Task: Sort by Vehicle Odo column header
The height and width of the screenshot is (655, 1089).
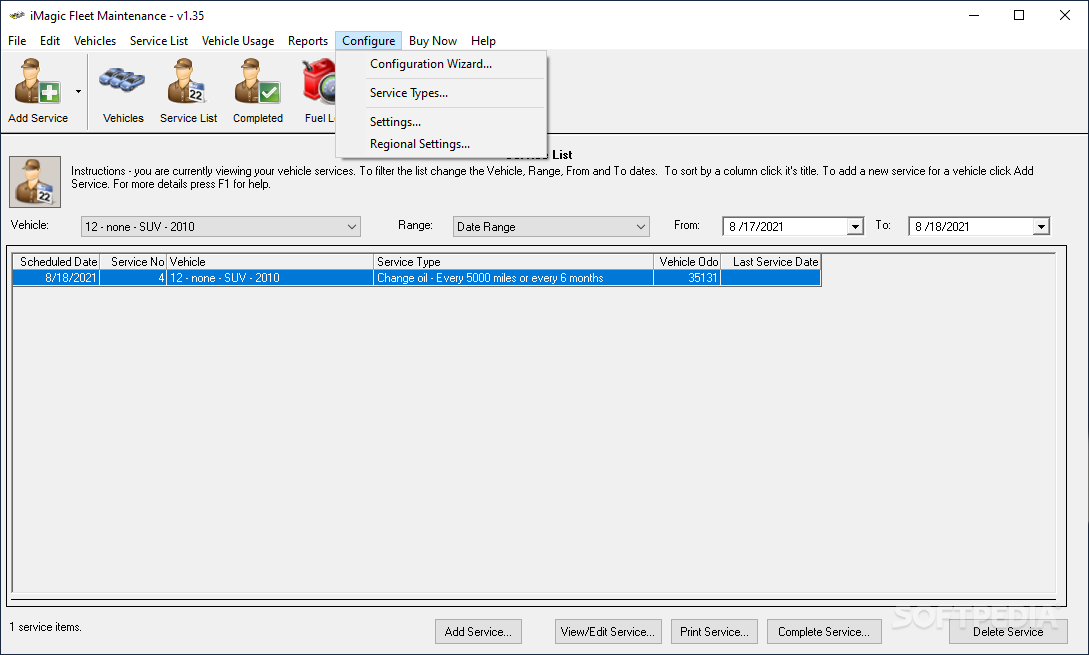Action: point(687,262)
